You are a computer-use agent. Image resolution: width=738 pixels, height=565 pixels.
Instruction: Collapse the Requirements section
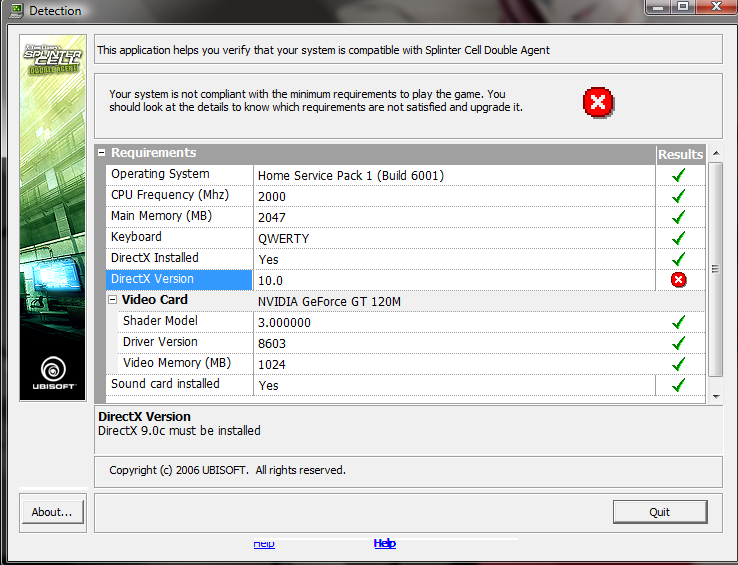101,153
